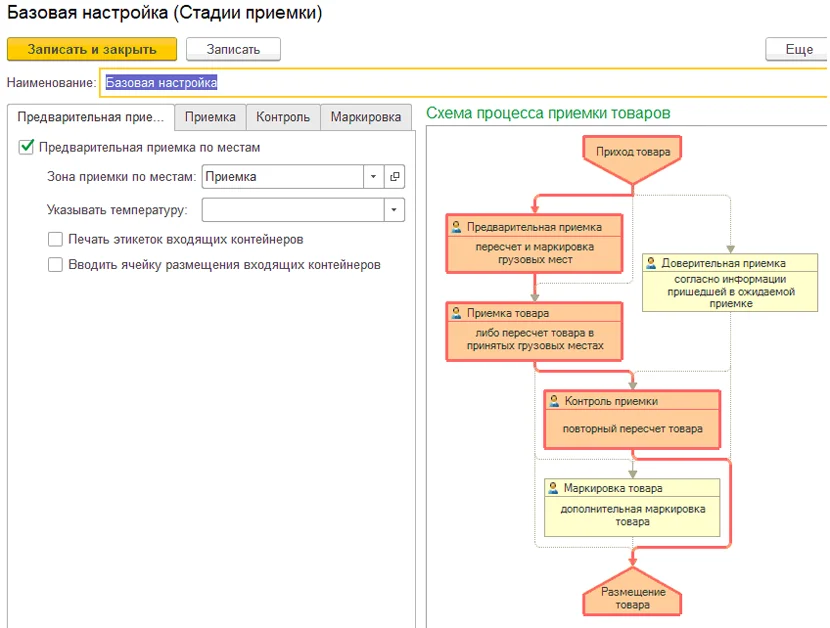The image size is (830, 628).
Task: Click user icon in 'Приемка товара' block
Action: point(456,313)
